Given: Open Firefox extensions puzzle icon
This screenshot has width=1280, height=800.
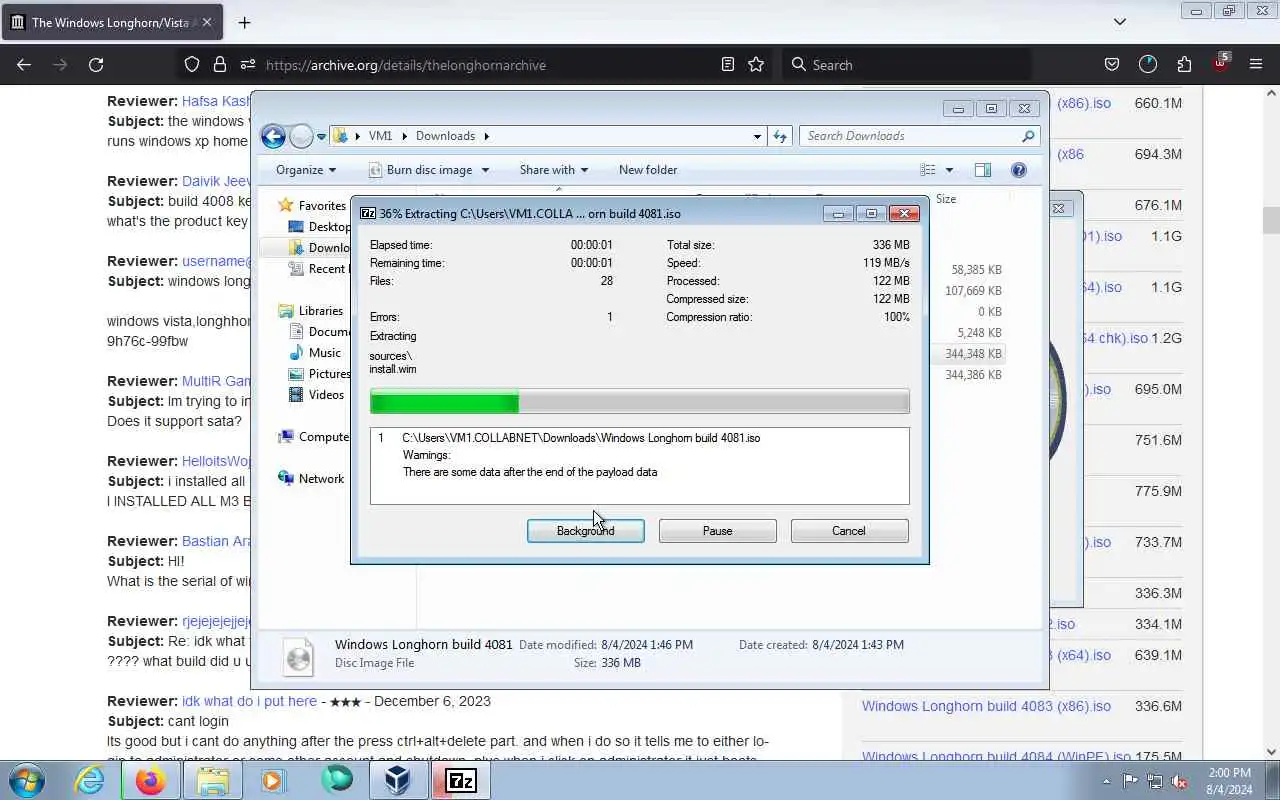Looking at the screenshot, I should pos(1184,64).
